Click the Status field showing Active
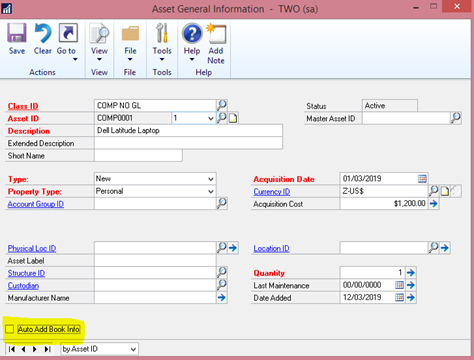The image size is (474, 360). [x=390, y=106]
